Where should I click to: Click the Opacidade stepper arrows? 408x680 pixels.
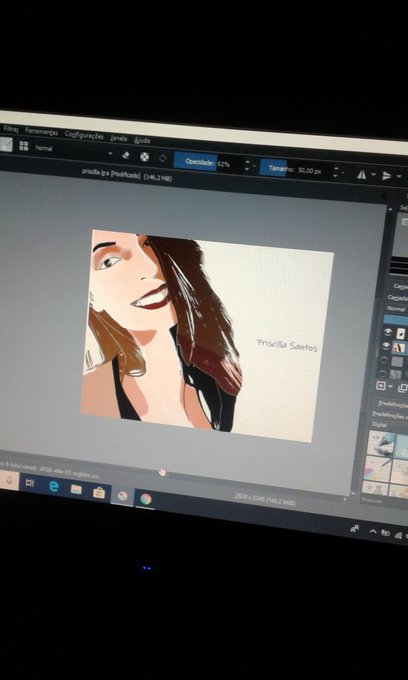(x=247, y=166)
